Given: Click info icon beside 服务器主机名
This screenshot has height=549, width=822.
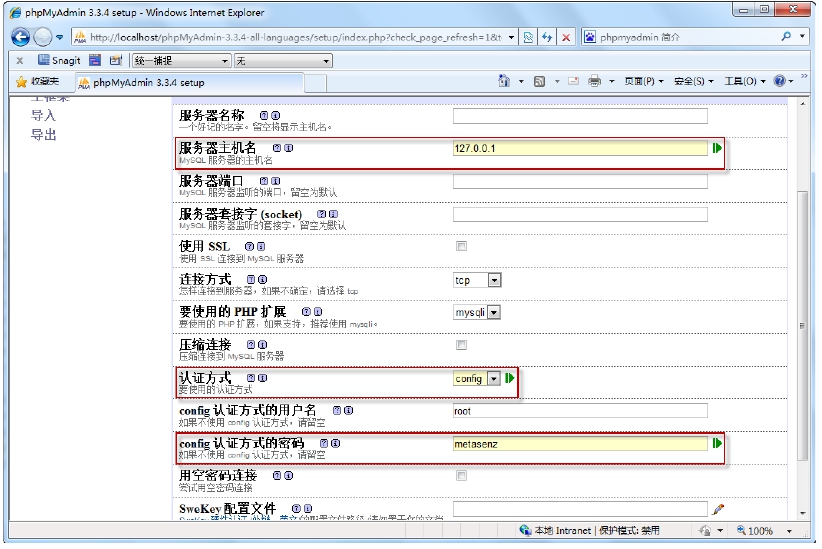Looking at the screenshot, I should point(289,148).
